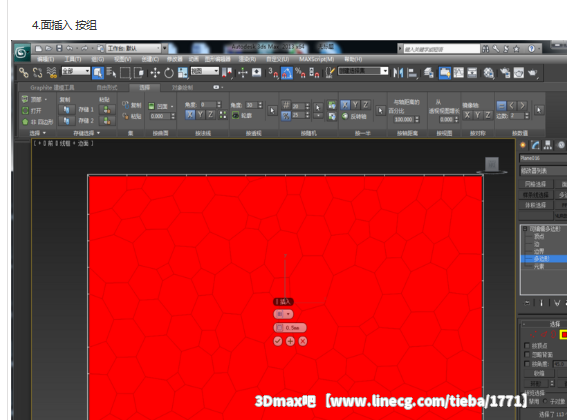The height and width of the screenshot is (420, 567).
Task: Open the 工具(T) menu
Action: (73, 59)
